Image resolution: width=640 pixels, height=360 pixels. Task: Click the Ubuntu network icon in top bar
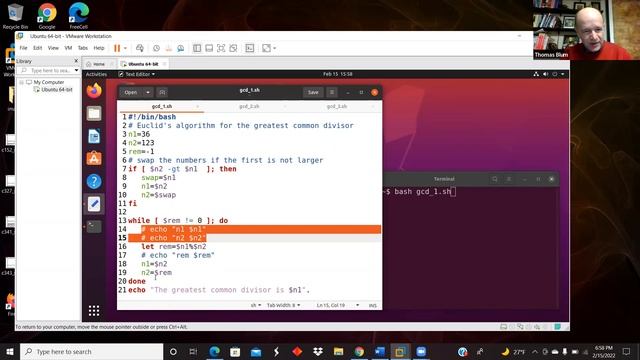536,74
